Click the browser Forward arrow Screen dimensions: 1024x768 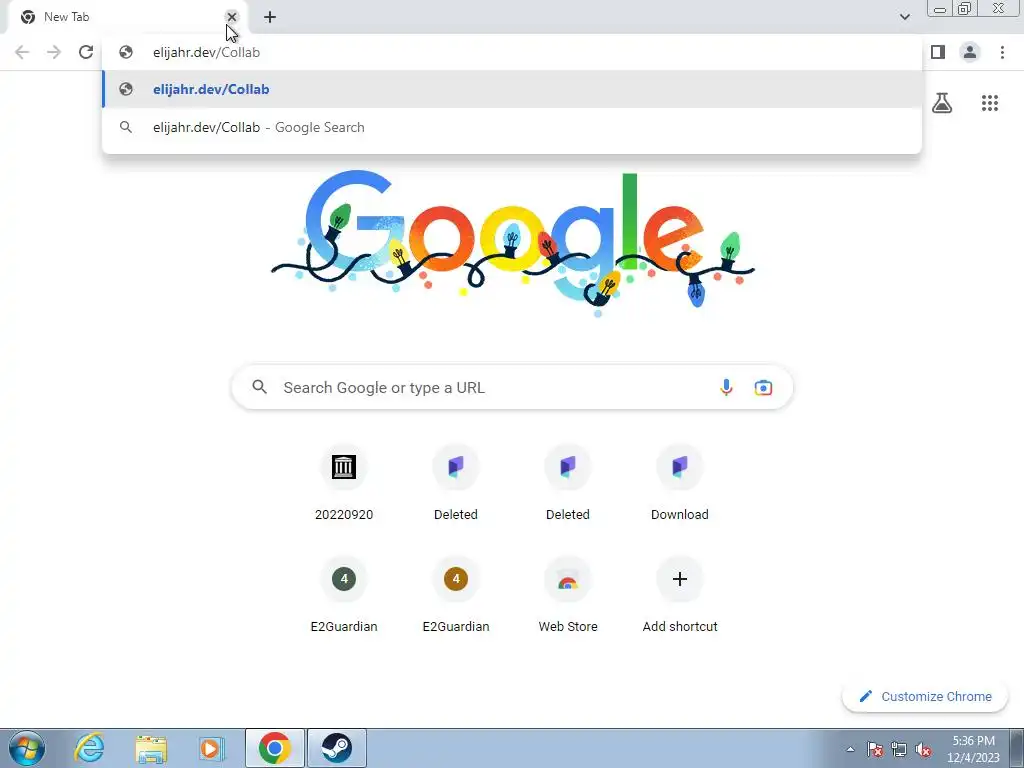pyautogui.click(x=54, y=52)
